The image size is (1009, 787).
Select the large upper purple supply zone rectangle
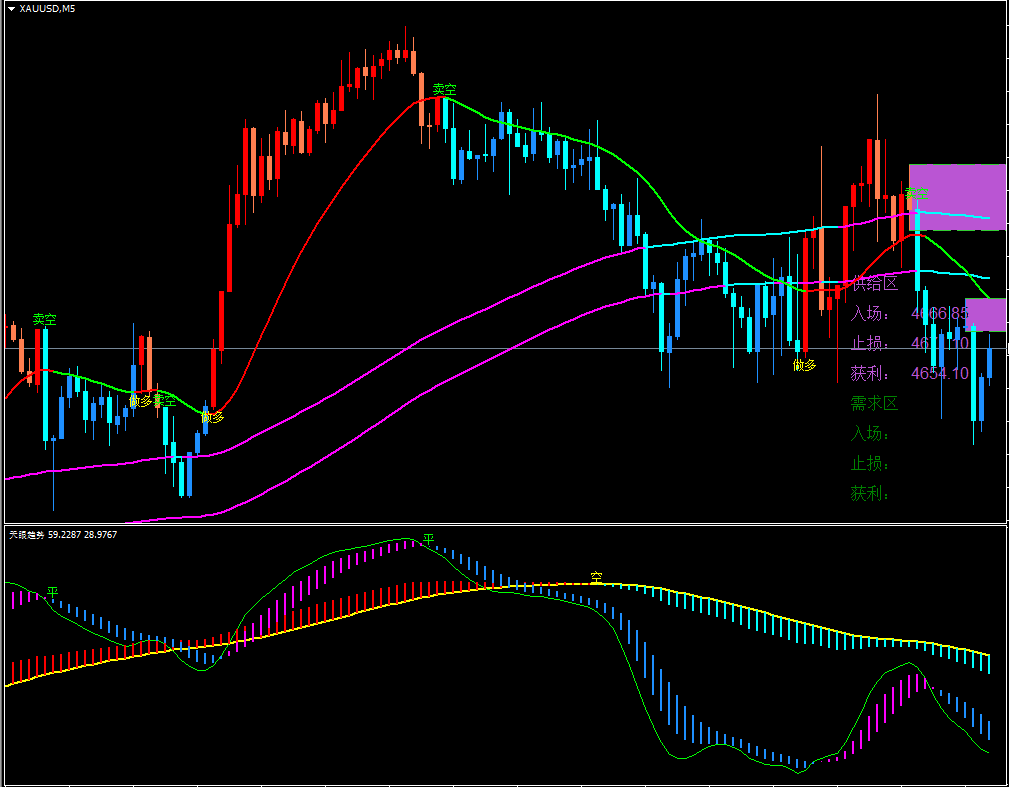tap(956, 197)
